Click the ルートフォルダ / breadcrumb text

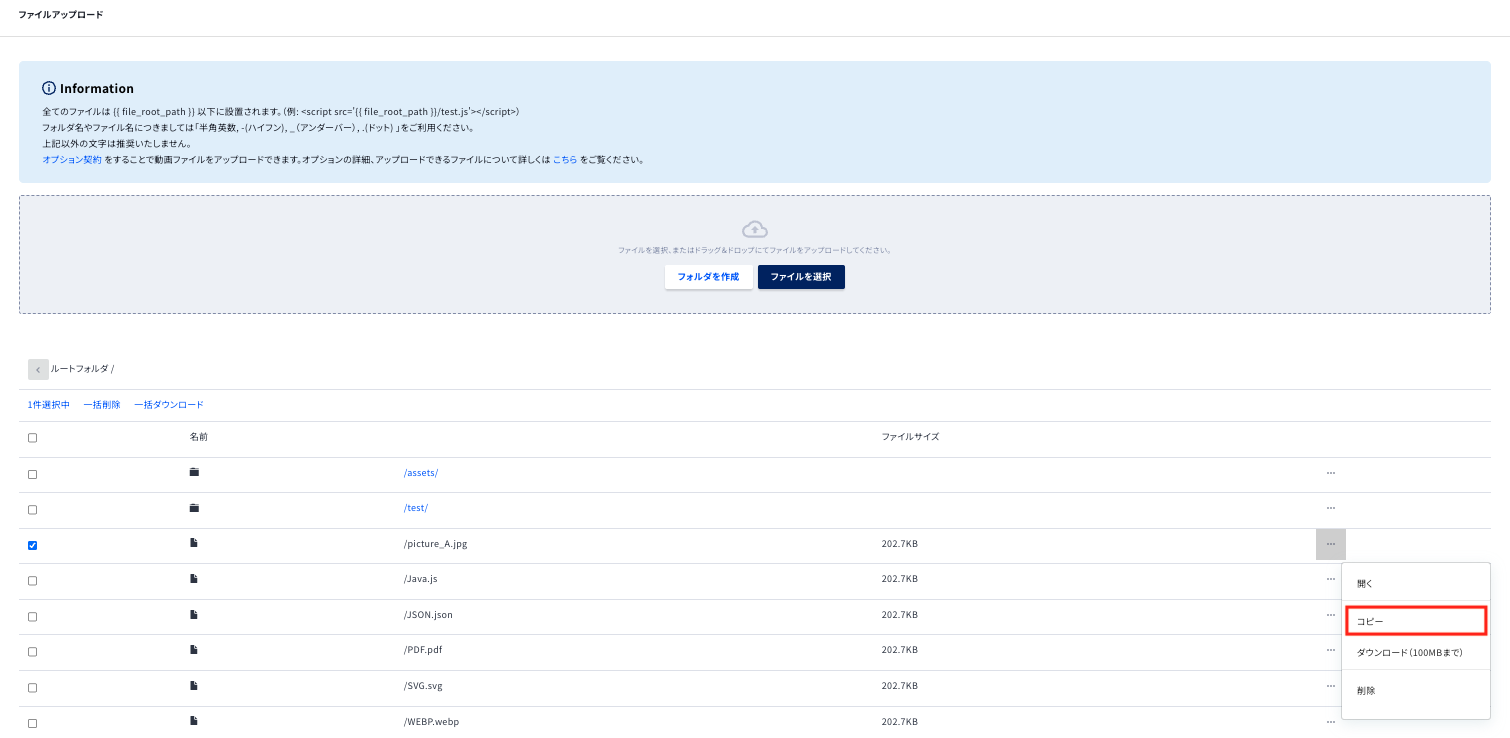(x=83, y=369)
